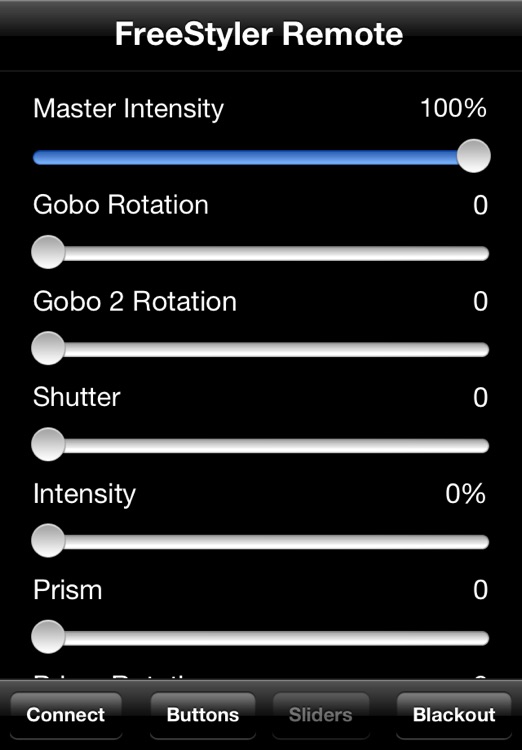The width and height of the screenshot is (522, 750).
Task: Click the Shutter slider knob
Action: (48, 444)
